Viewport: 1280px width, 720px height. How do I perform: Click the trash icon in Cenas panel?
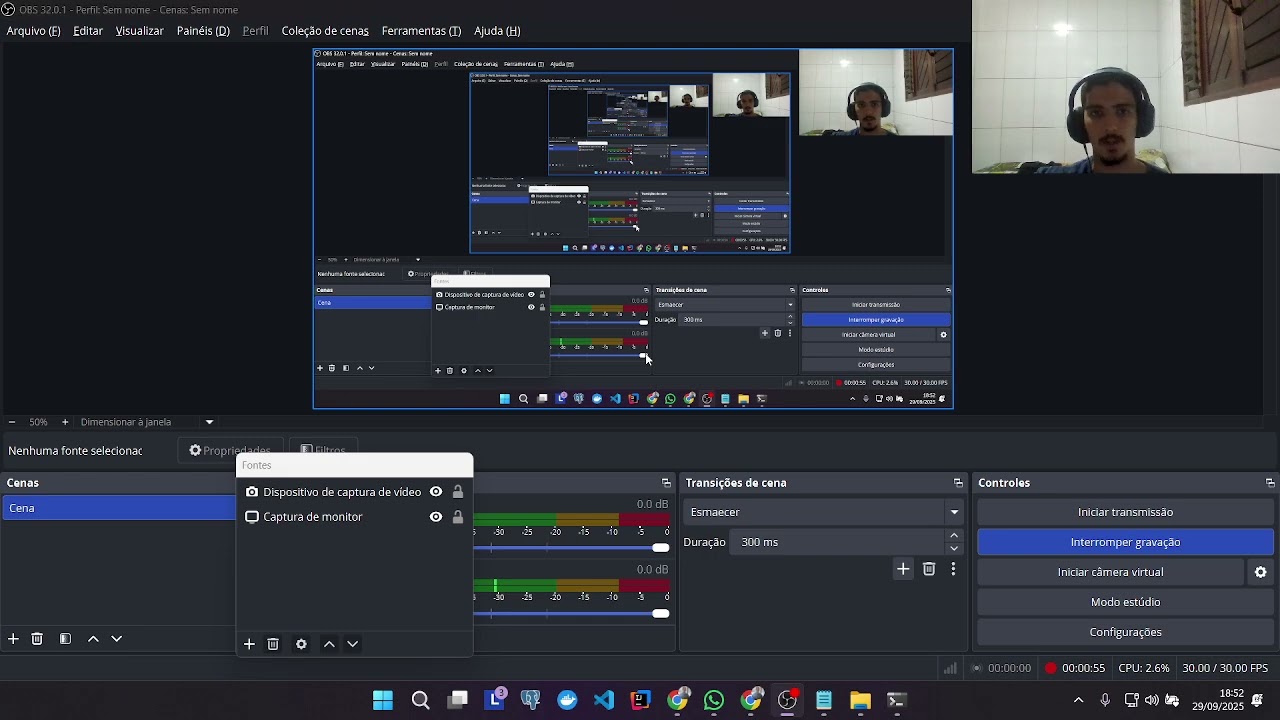37,639
